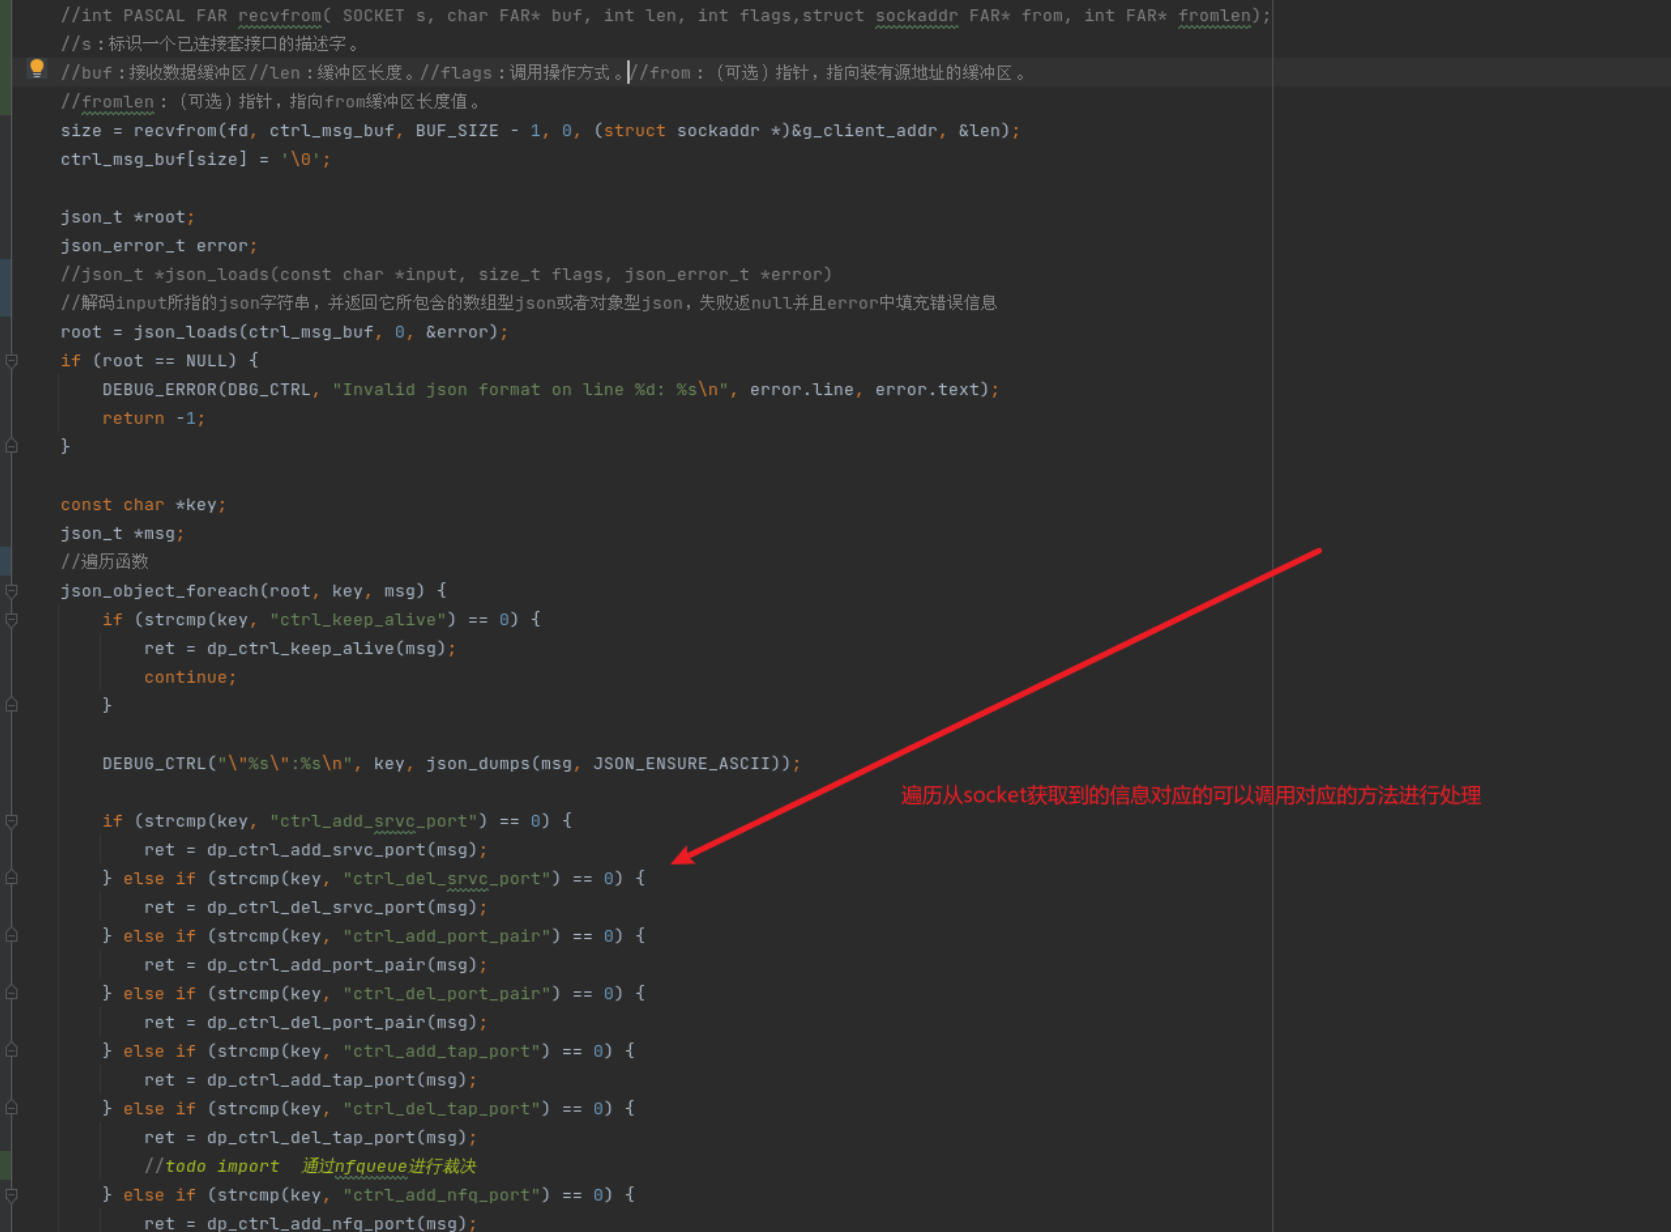
Task: Fold the ctrl_del_srvc_port else-if block
Action: (12, 878)
